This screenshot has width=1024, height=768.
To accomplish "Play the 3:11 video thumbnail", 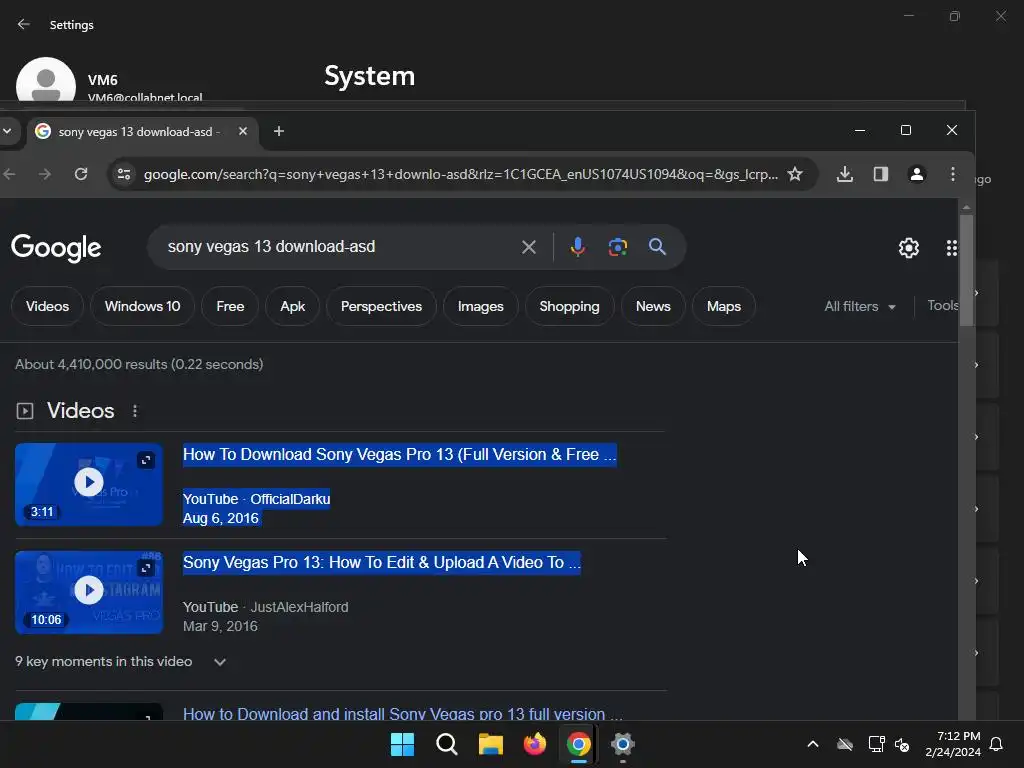I will [89, 483].
